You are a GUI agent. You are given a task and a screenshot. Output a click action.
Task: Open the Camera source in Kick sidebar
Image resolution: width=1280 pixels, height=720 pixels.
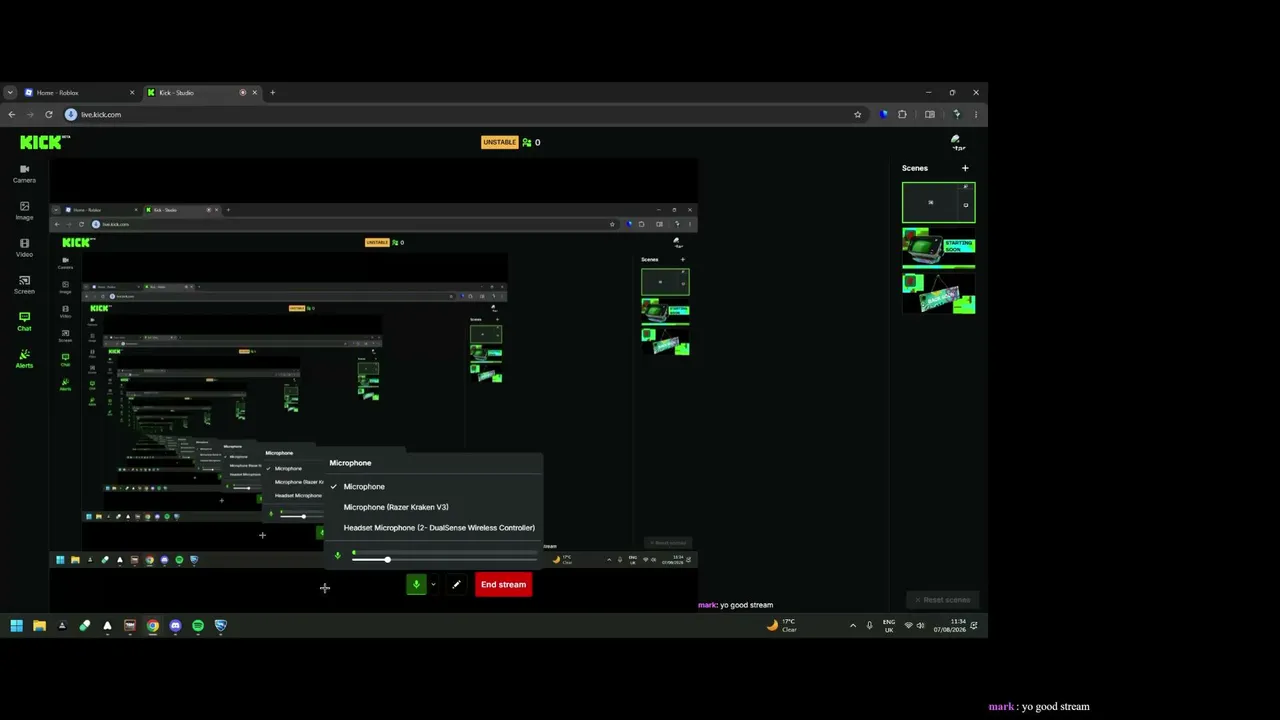click(x=24, y=173)
